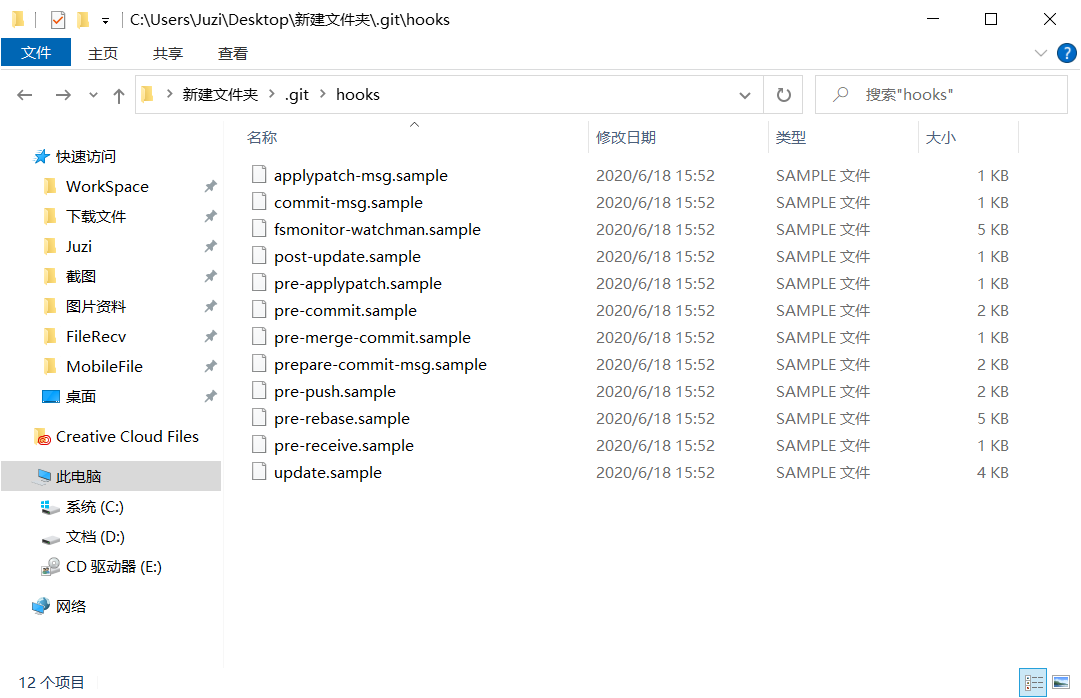
Task: Unpin 桌面 from quick access
Action: (x=210, y=396)
